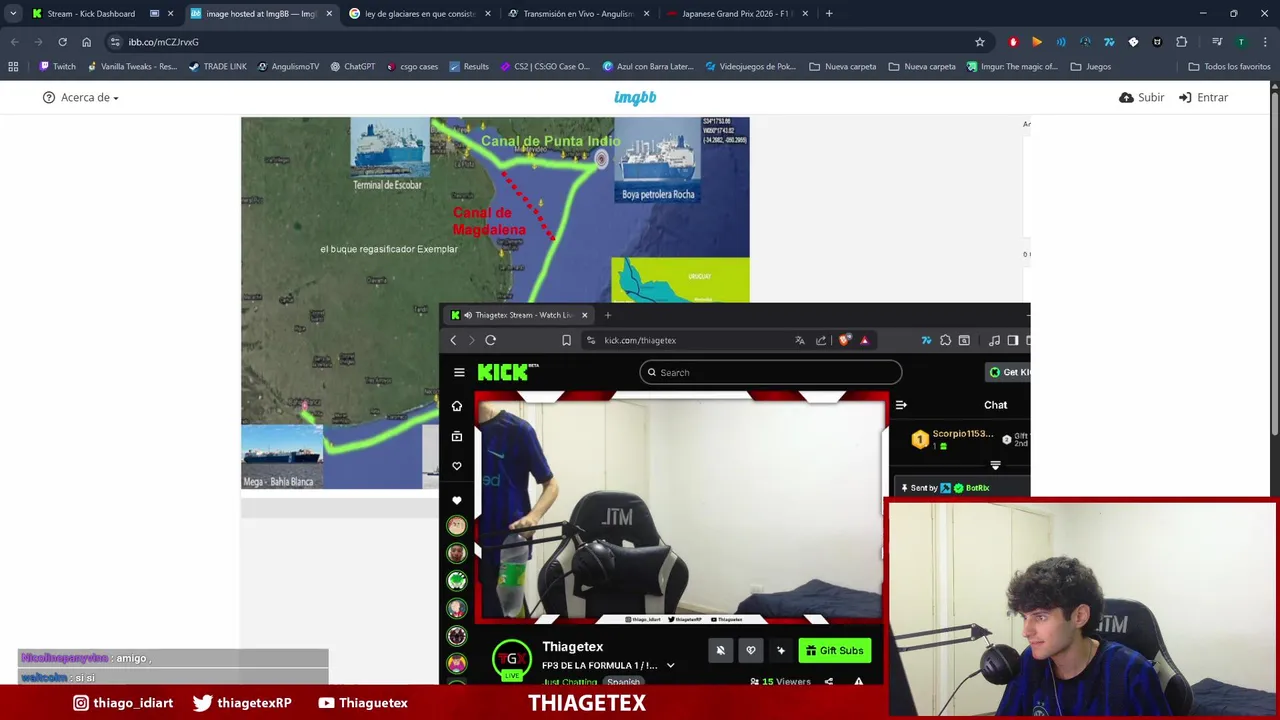Image resolution: width=1280 pixels, height=720 pixels.
Task: Go to Chrome home page icon
Action: pyautogui.click(x=87, y=42)
